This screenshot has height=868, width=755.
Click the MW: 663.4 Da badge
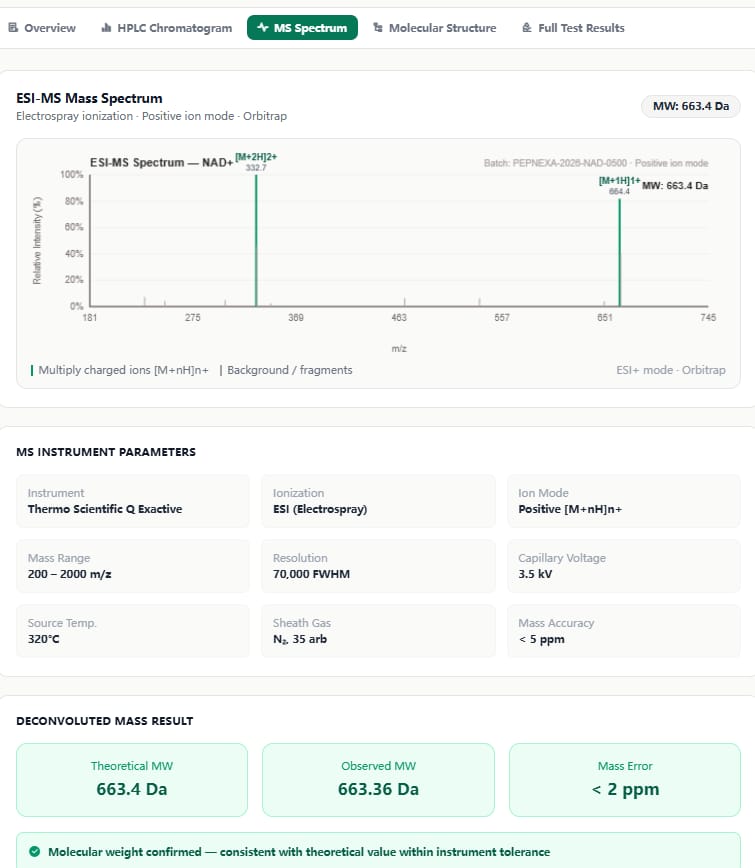coord(691,106)
